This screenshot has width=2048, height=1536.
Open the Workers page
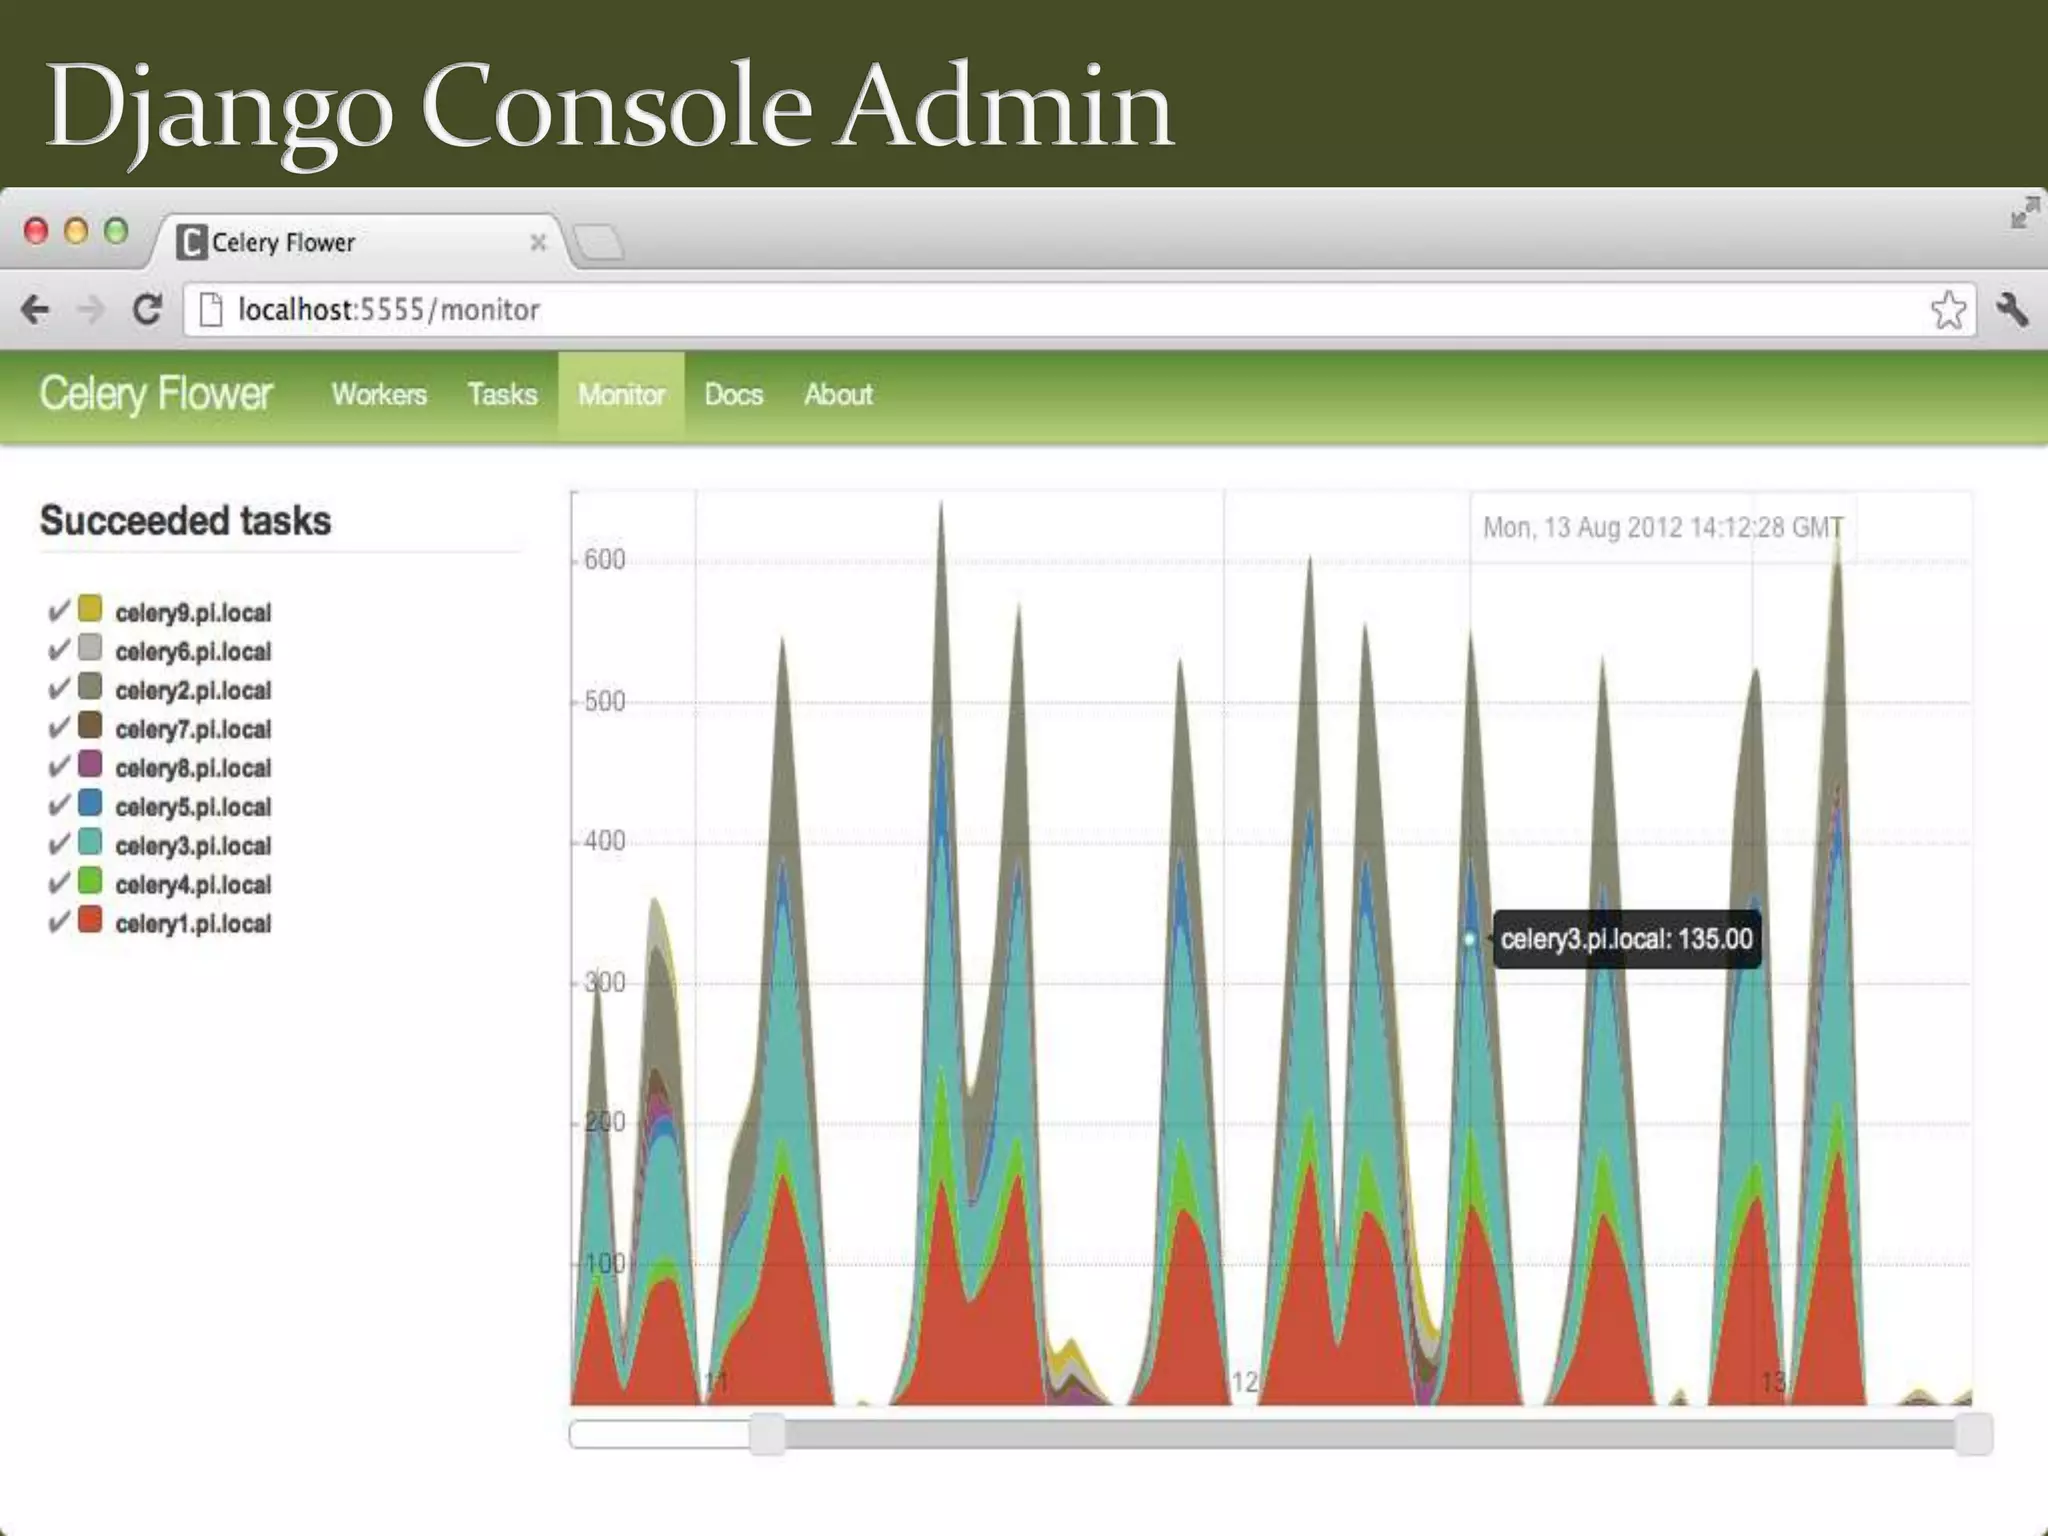pos(379,395)
